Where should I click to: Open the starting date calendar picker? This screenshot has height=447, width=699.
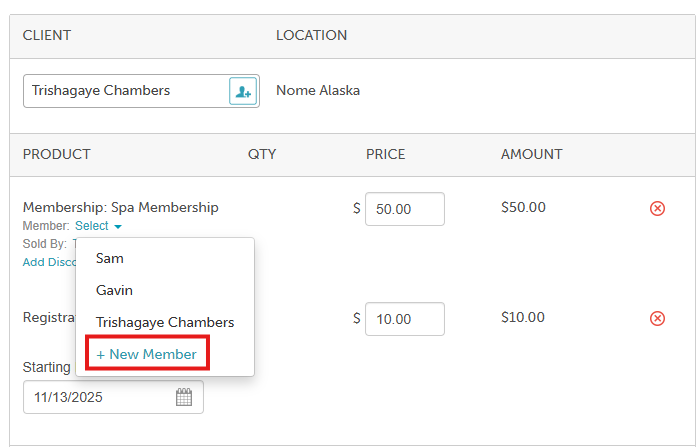(x=184, y=397)
